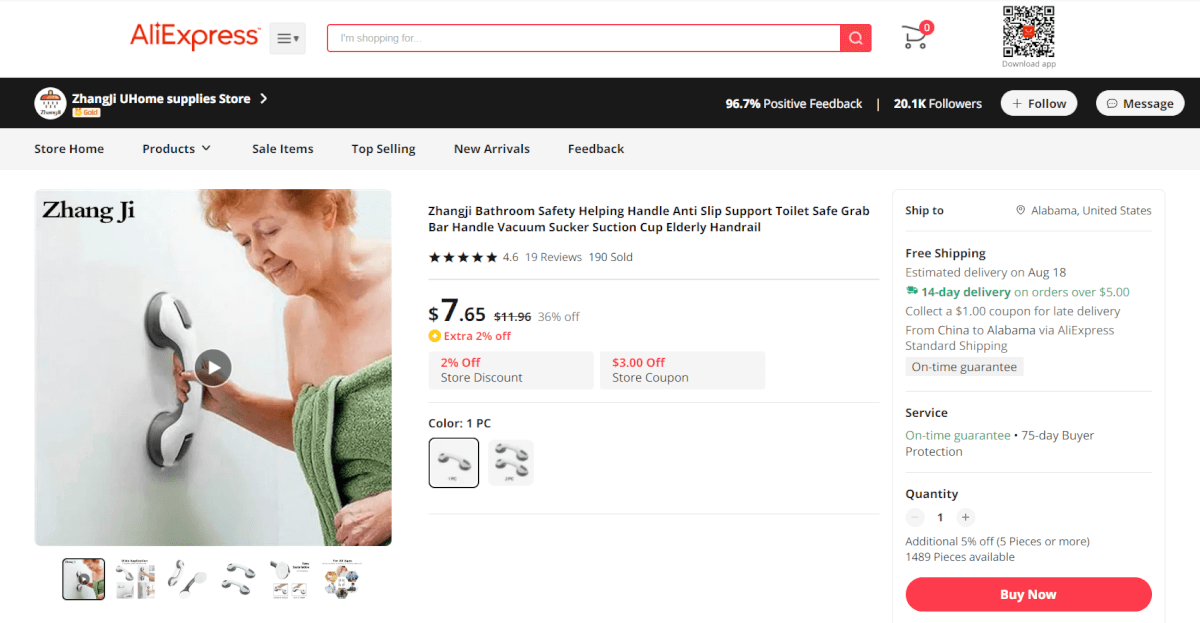Go to the New Arrivals tab
This screenshot has width=1200, height=623.
coord(492,149)
